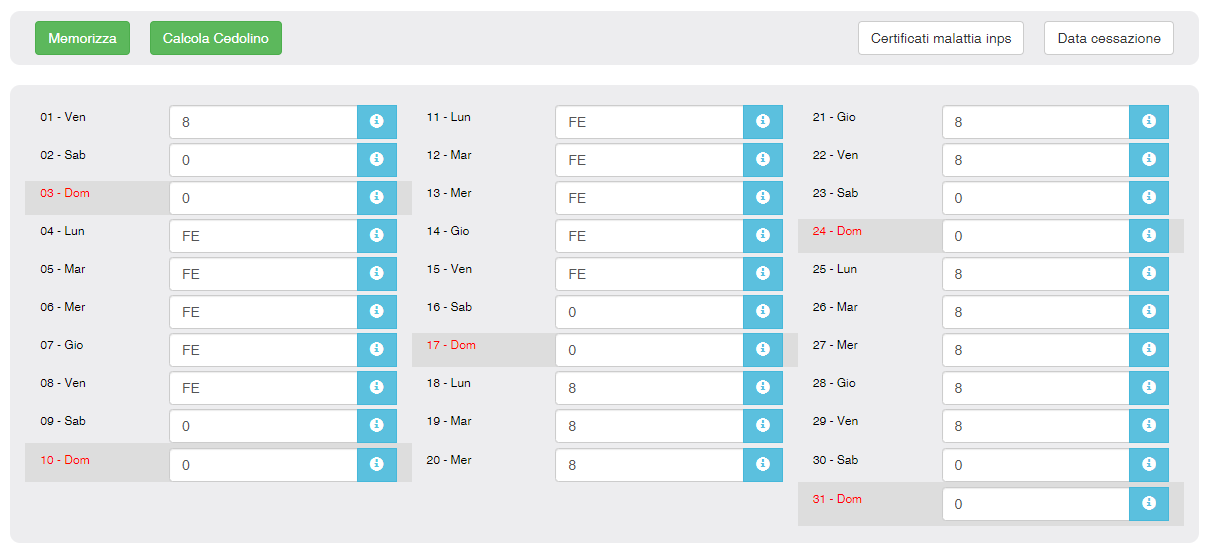
Task: Click info icon for 21 - Gio
Action: tap(1148, 122)
